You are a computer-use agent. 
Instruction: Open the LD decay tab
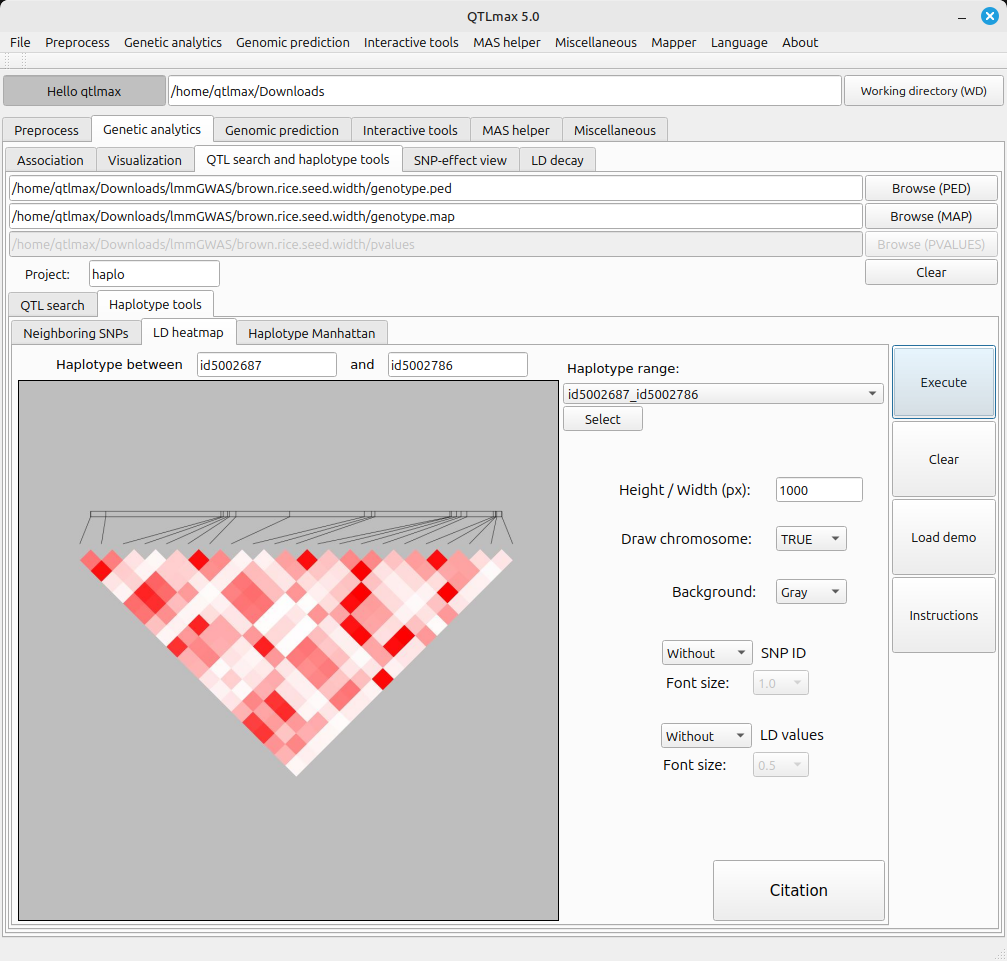point(557,160)
